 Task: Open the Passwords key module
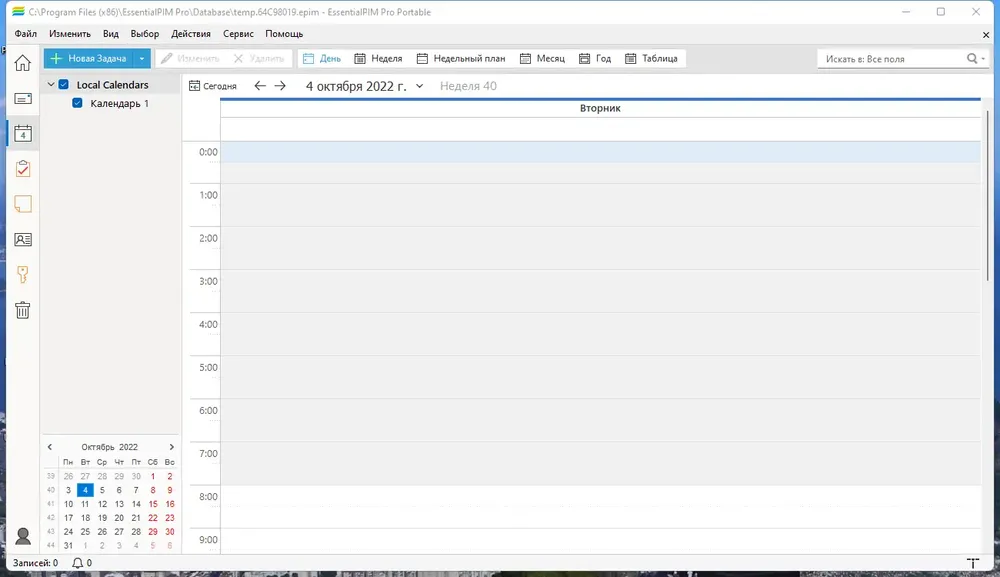click(22, 275)
